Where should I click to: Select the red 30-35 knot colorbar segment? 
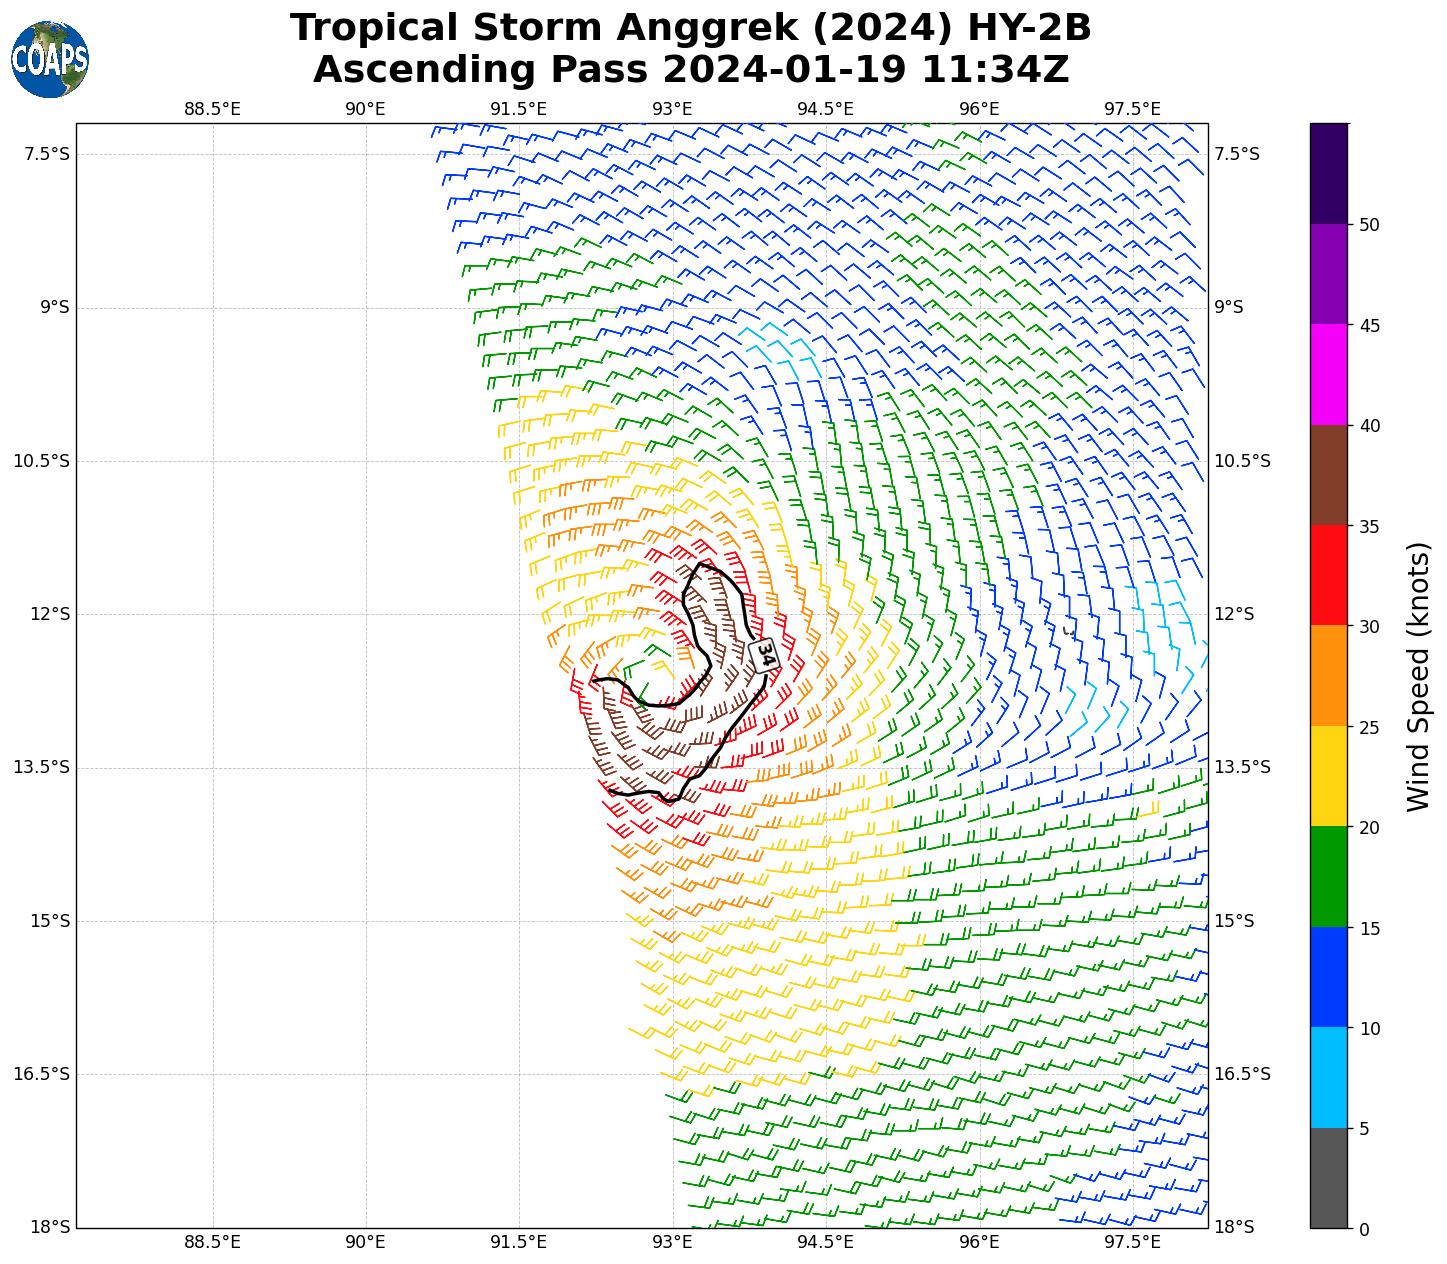click(x=1329, y=576)
